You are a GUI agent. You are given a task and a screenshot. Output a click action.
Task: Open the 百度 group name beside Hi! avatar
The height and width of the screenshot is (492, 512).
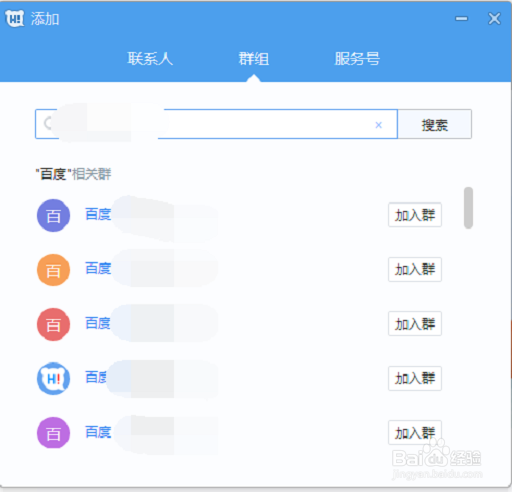[96, 377]
